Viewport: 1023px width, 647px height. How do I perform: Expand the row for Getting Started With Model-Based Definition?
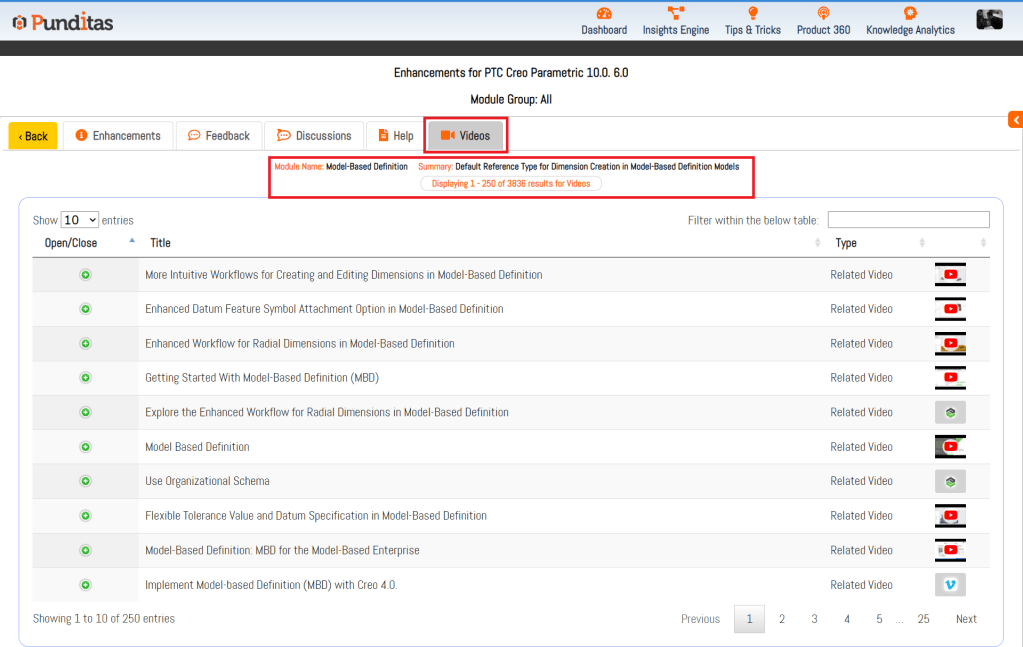click(x=86, y=378)
